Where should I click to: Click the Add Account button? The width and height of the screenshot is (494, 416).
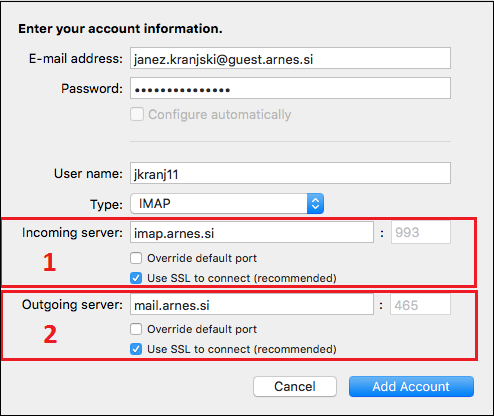coord(411,387)
